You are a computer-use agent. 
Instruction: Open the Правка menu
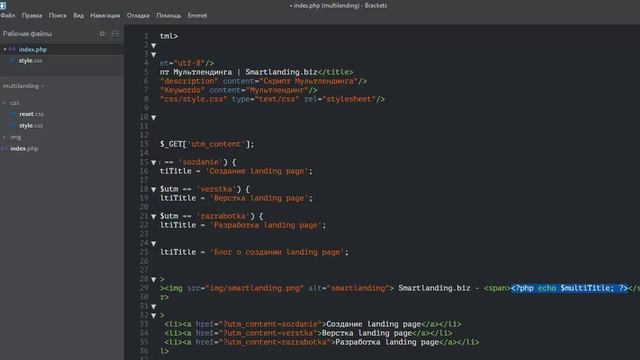[x=31, y=16]
